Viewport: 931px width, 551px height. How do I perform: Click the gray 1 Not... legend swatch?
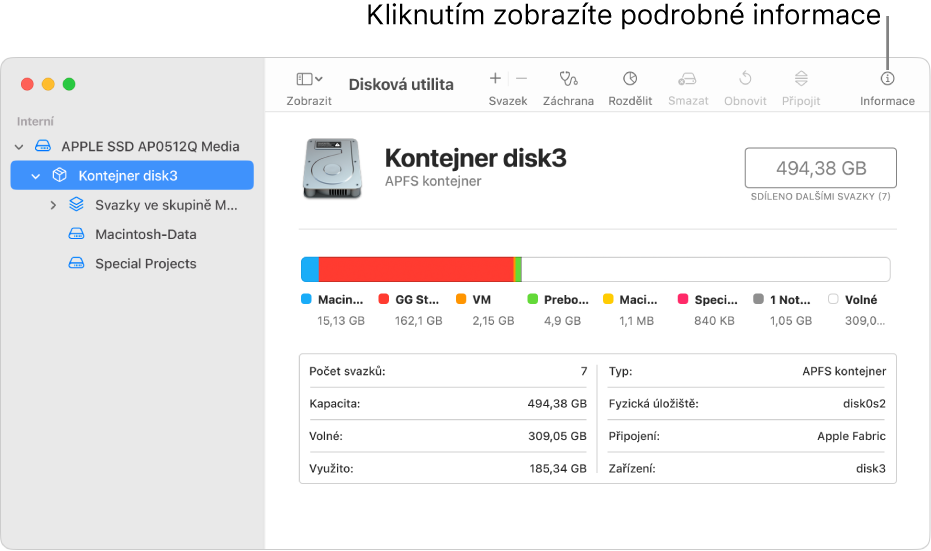[758, 299]
